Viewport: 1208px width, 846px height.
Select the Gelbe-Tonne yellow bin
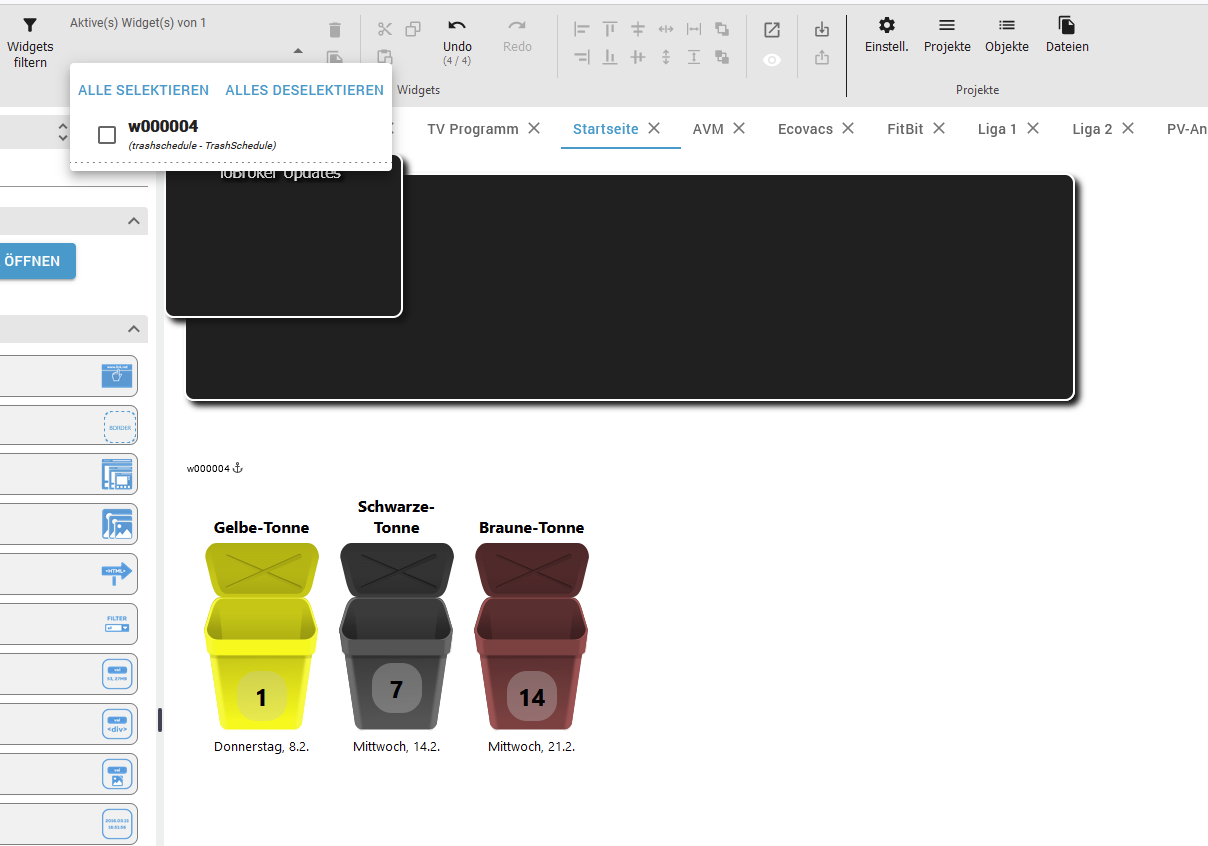tap(261, 636)
